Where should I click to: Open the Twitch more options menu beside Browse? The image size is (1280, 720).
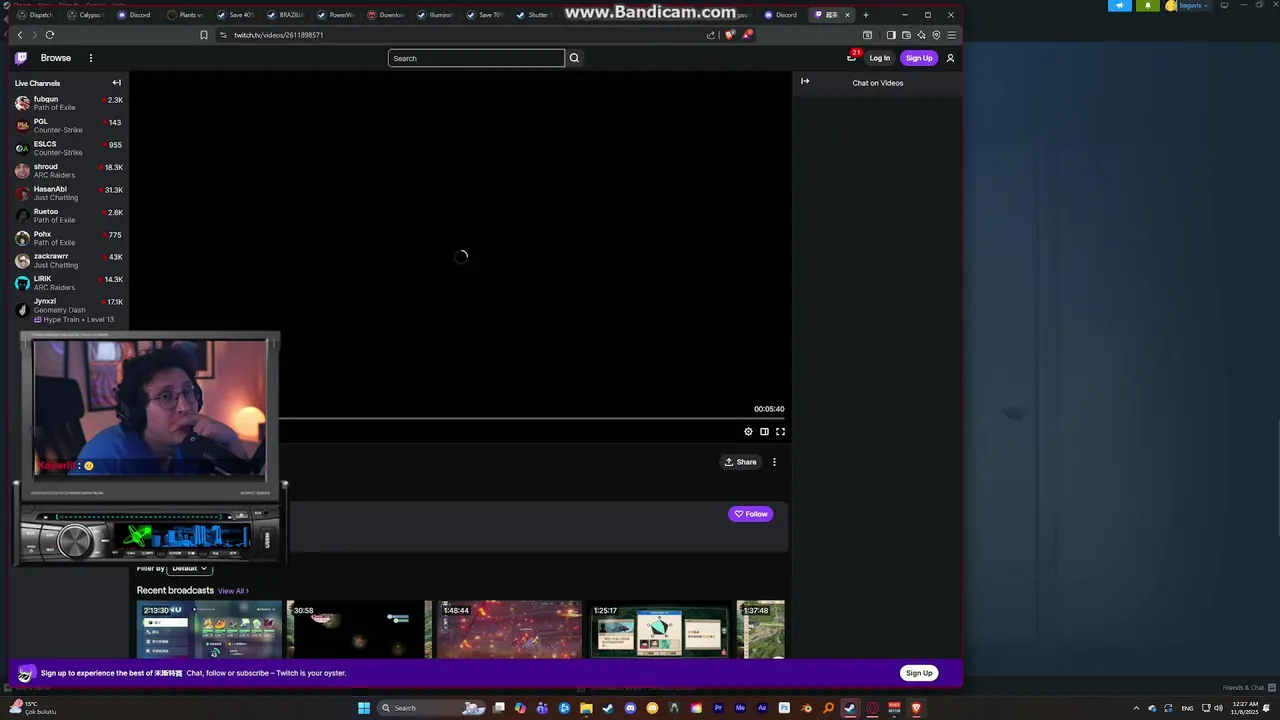point(90,58)
